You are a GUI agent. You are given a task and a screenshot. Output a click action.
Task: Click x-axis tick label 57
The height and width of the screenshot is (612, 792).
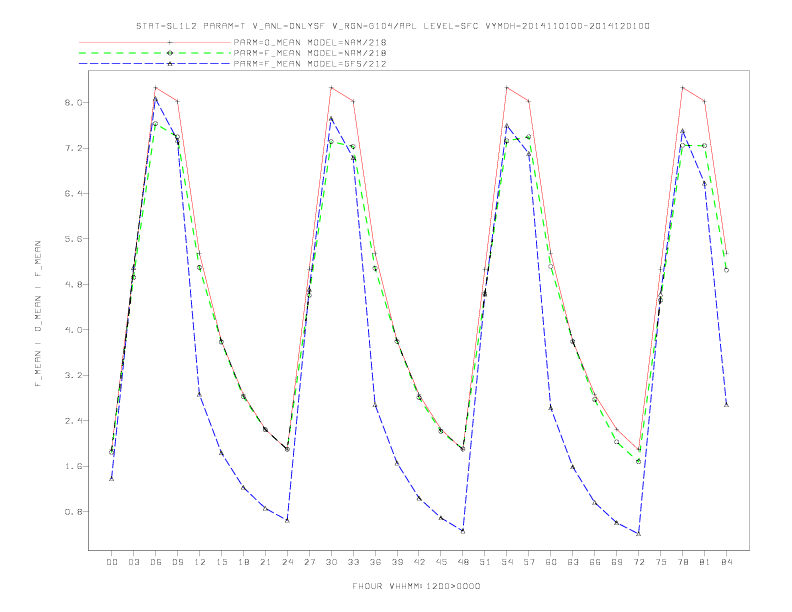point(529,562)
